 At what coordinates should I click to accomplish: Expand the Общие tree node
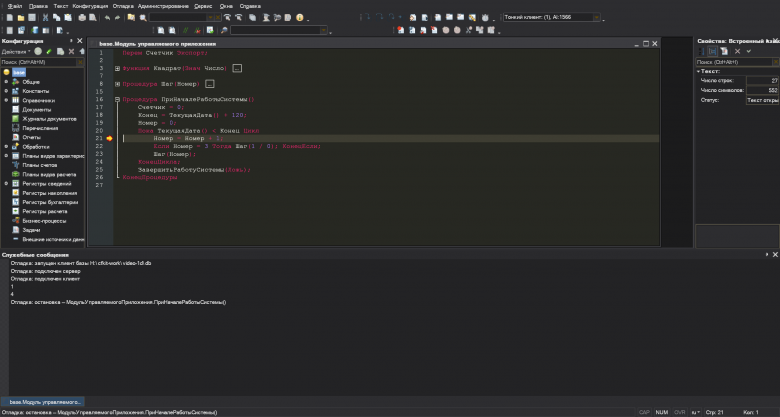[x=6, y=82]
